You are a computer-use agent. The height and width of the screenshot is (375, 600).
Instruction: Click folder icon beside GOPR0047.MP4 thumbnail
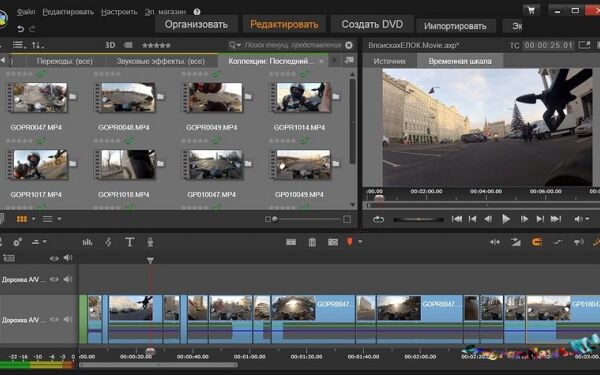(73, 96)
